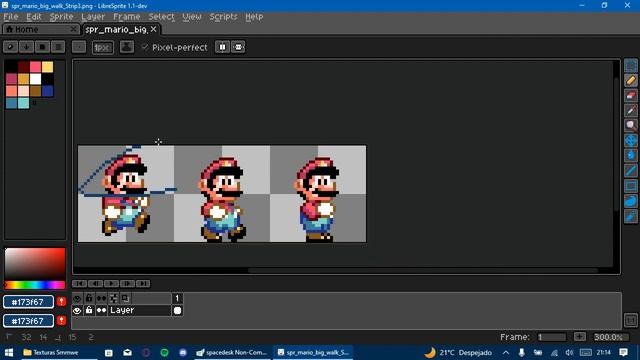The height and width of the screenshot is (360, 640).
Task: Click the Frame number field
Action: [x=552, y=337]
